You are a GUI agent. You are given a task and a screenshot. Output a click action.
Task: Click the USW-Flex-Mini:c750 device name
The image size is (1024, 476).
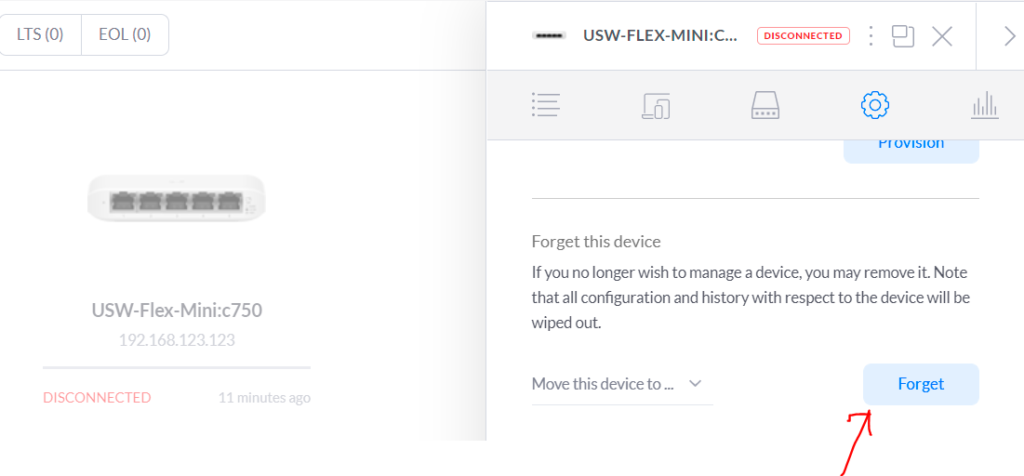177,310
